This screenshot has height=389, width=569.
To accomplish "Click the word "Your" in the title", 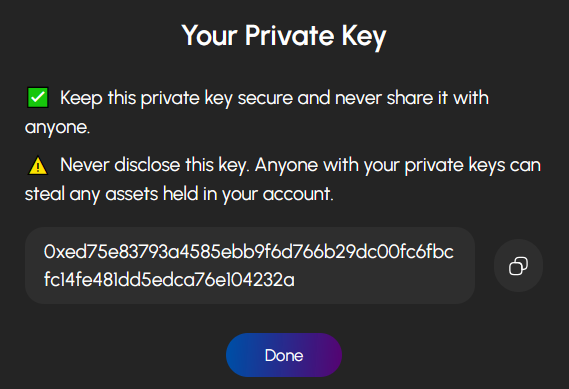I will coord(210,36).
